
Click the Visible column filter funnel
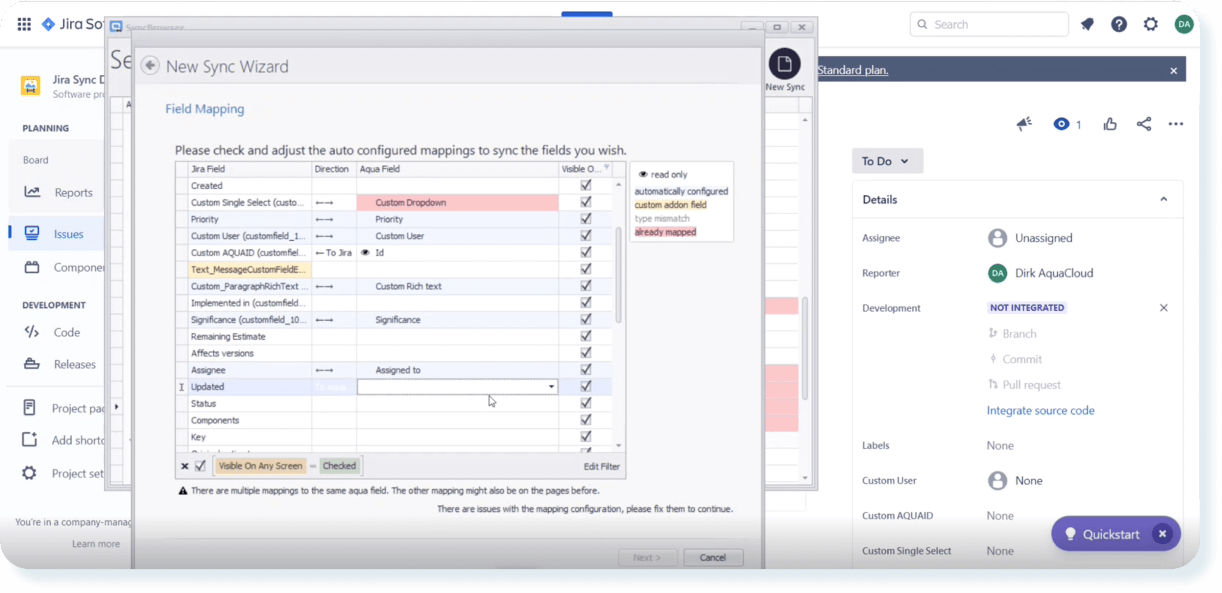(606, 168)
